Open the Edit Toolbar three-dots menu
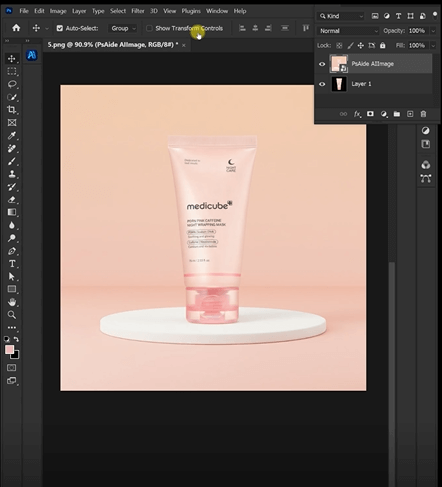This screenshot has width=442, height=487. pos(12,327)
